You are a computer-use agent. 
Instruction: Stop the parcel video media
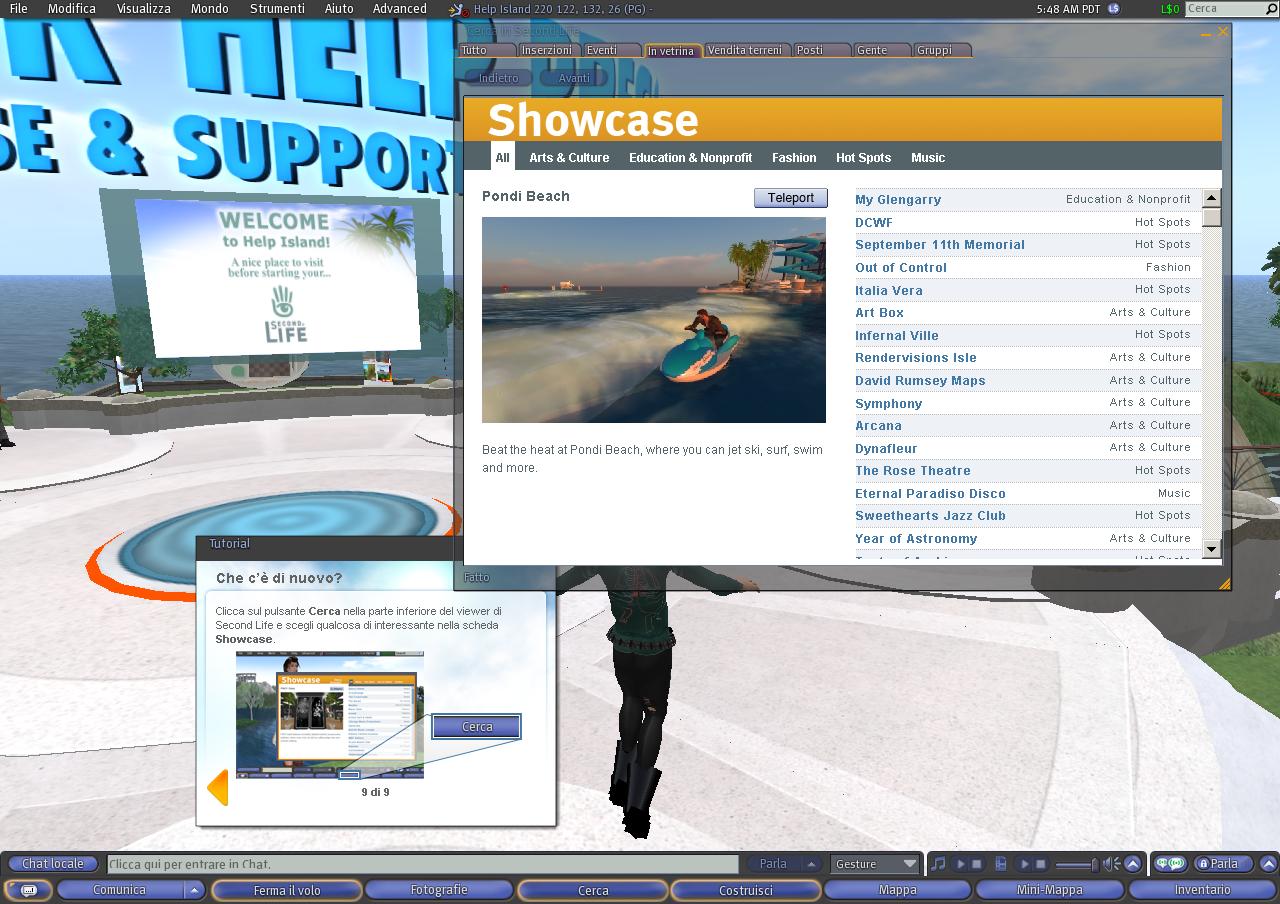click(x=1040, y=864)
